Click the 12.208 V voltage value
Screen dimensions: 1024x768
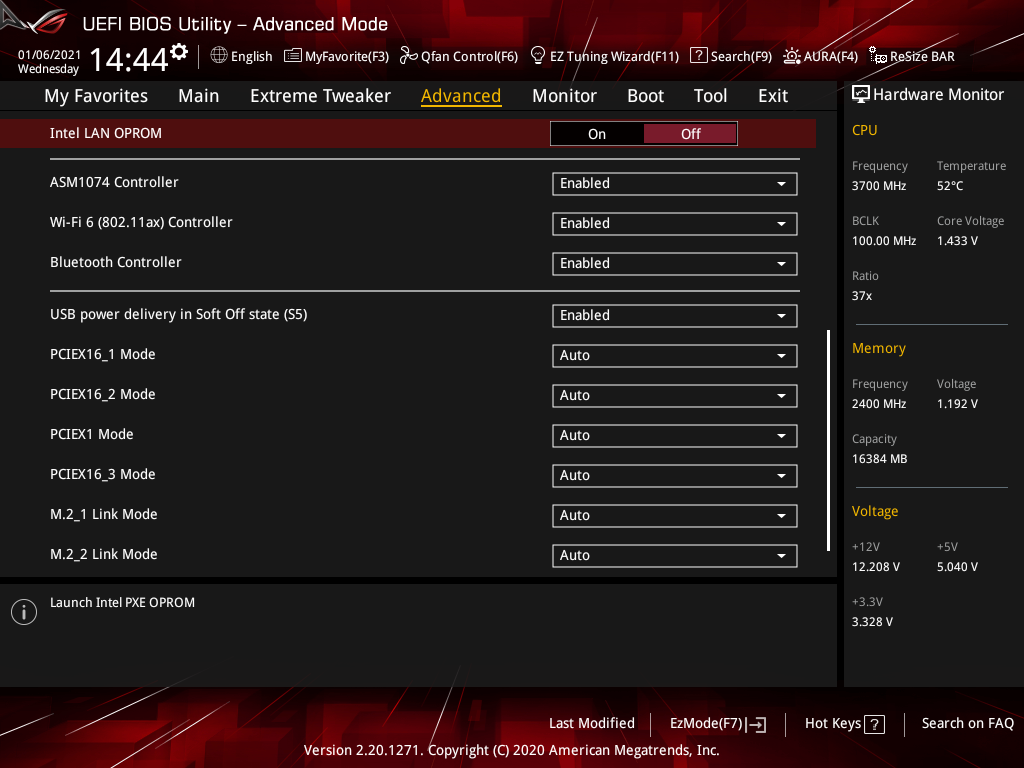(x=875, y=567)
